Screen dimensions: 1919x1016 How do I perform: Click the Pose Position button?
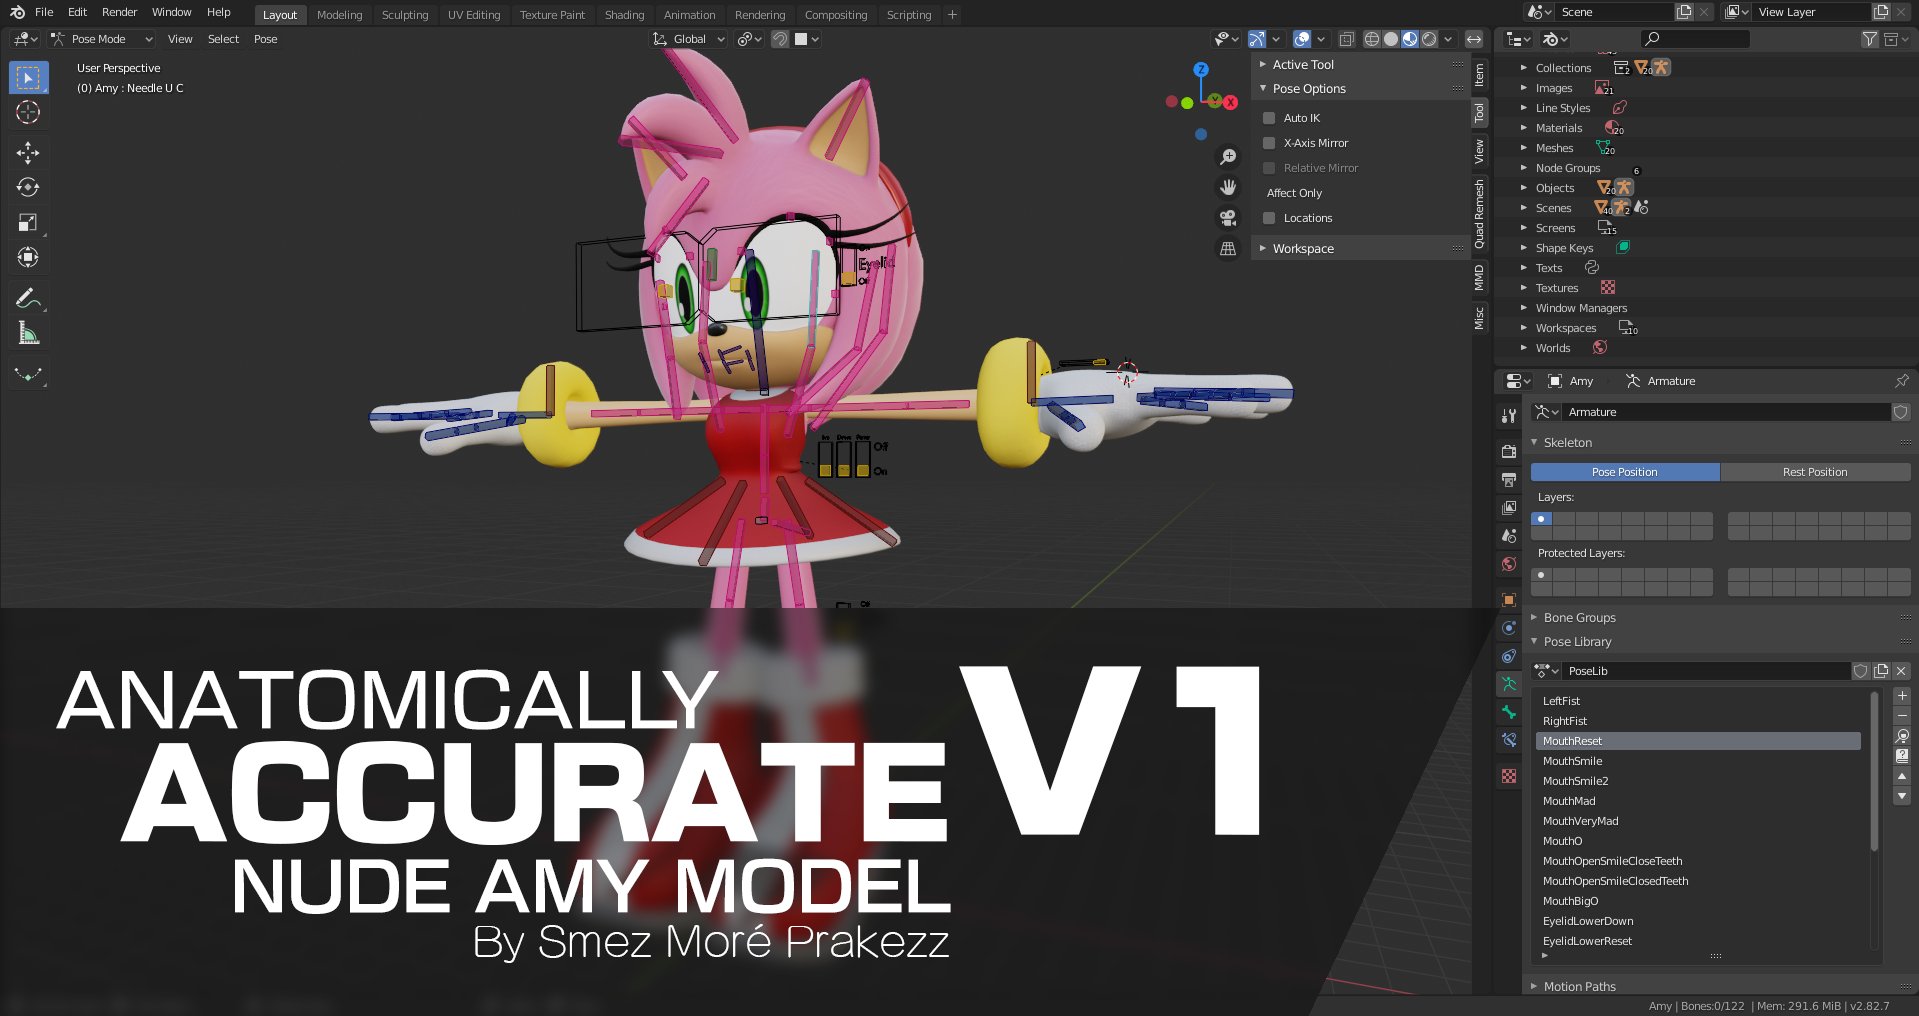click(1625, 472)
